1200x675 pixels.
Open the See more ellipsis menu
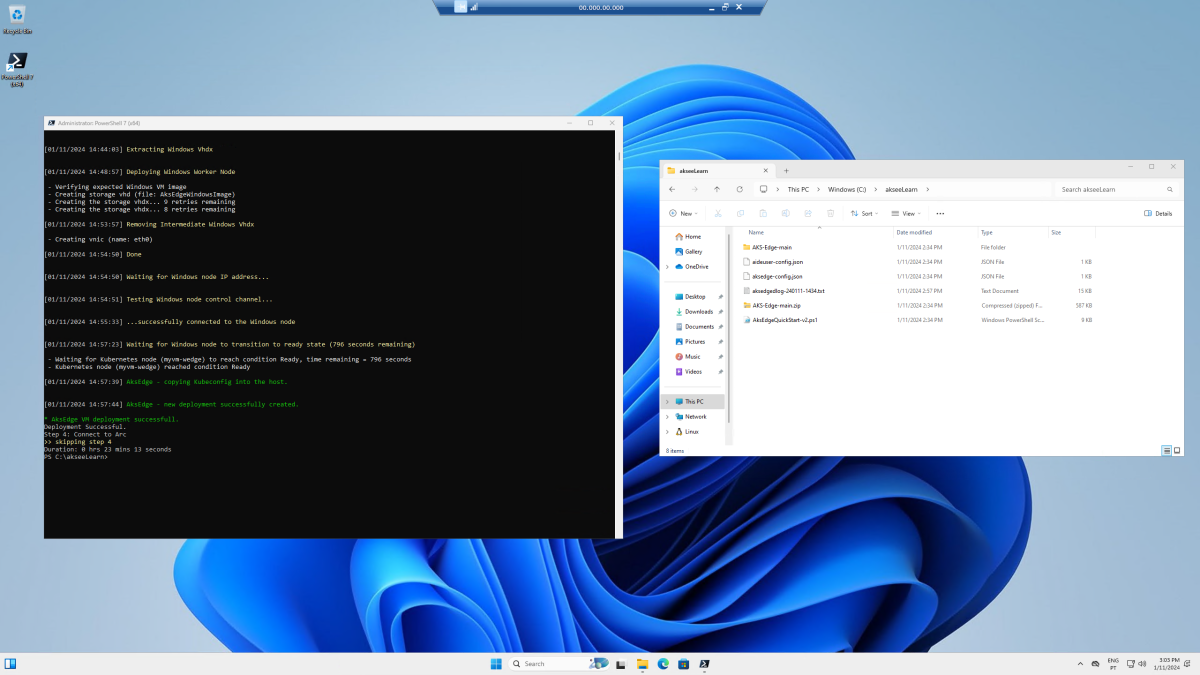[940, 213]
